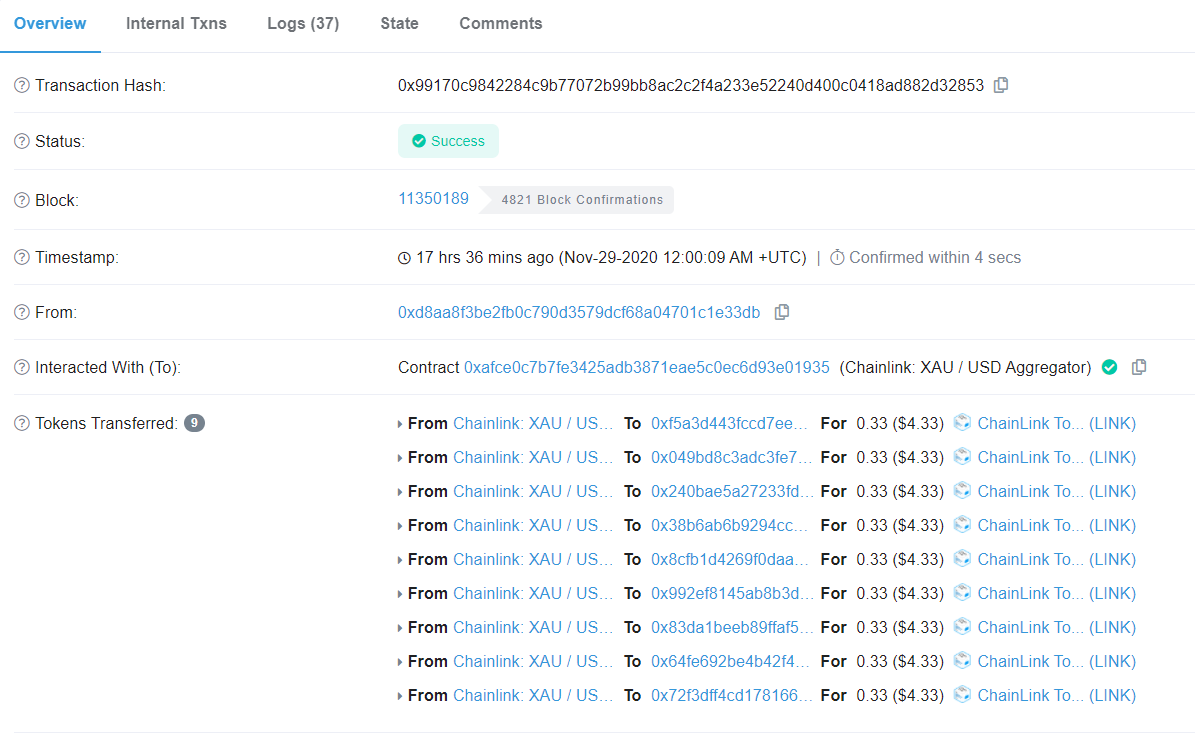Open the Comments tab
The image size is (1195, 739).
[x=501, y=24]
